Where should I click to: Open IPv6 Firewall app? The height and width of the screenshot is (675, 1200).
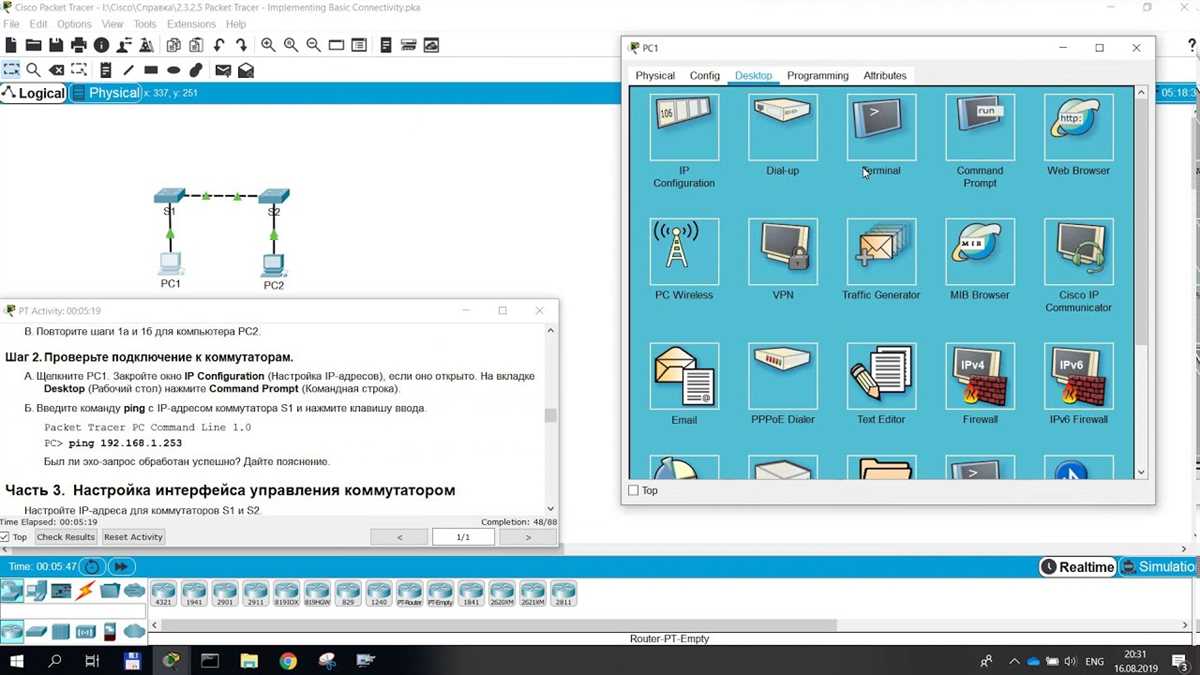[x=1078, y=376]
